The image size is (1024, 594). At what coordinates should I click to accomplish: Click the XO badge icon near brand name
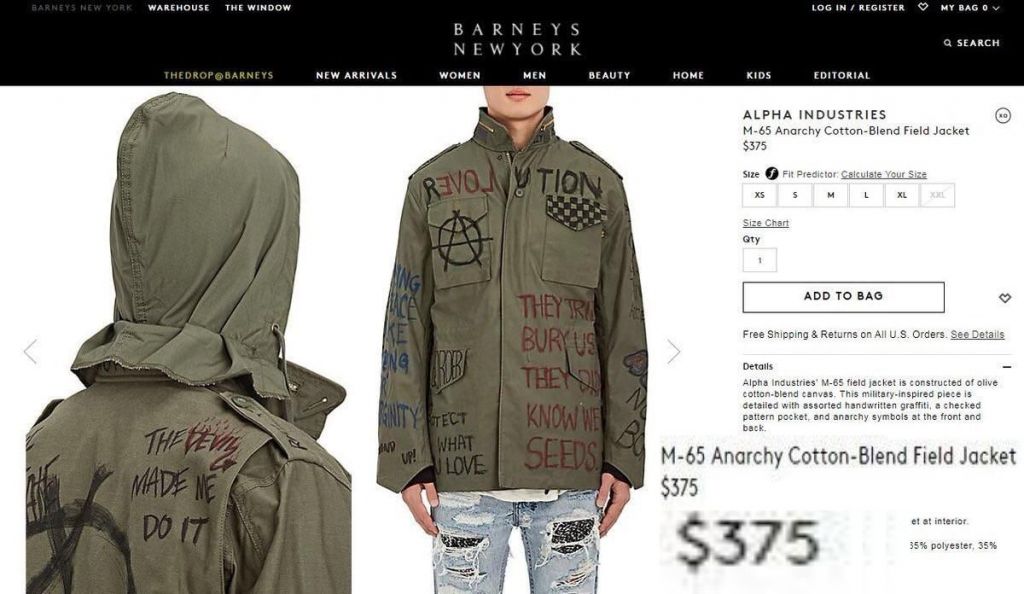coord(1002,116)
